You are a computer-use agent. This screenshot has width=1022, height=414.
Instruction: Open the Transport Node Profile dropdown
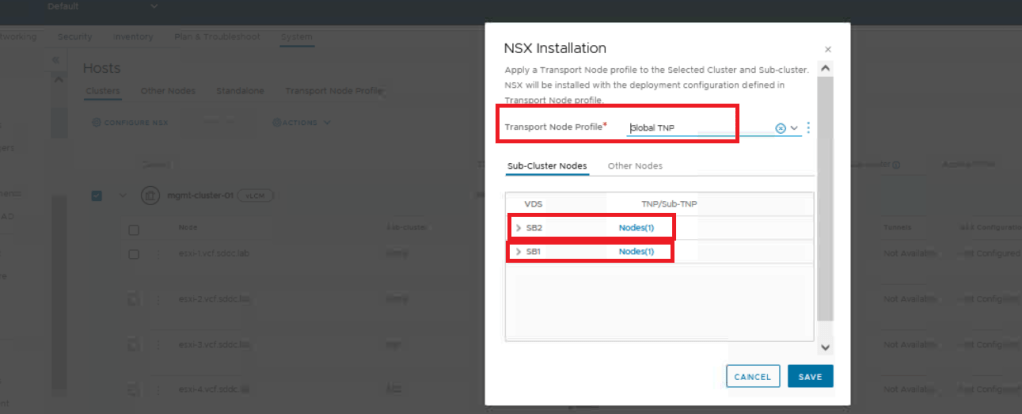click(x=794, y=128)
